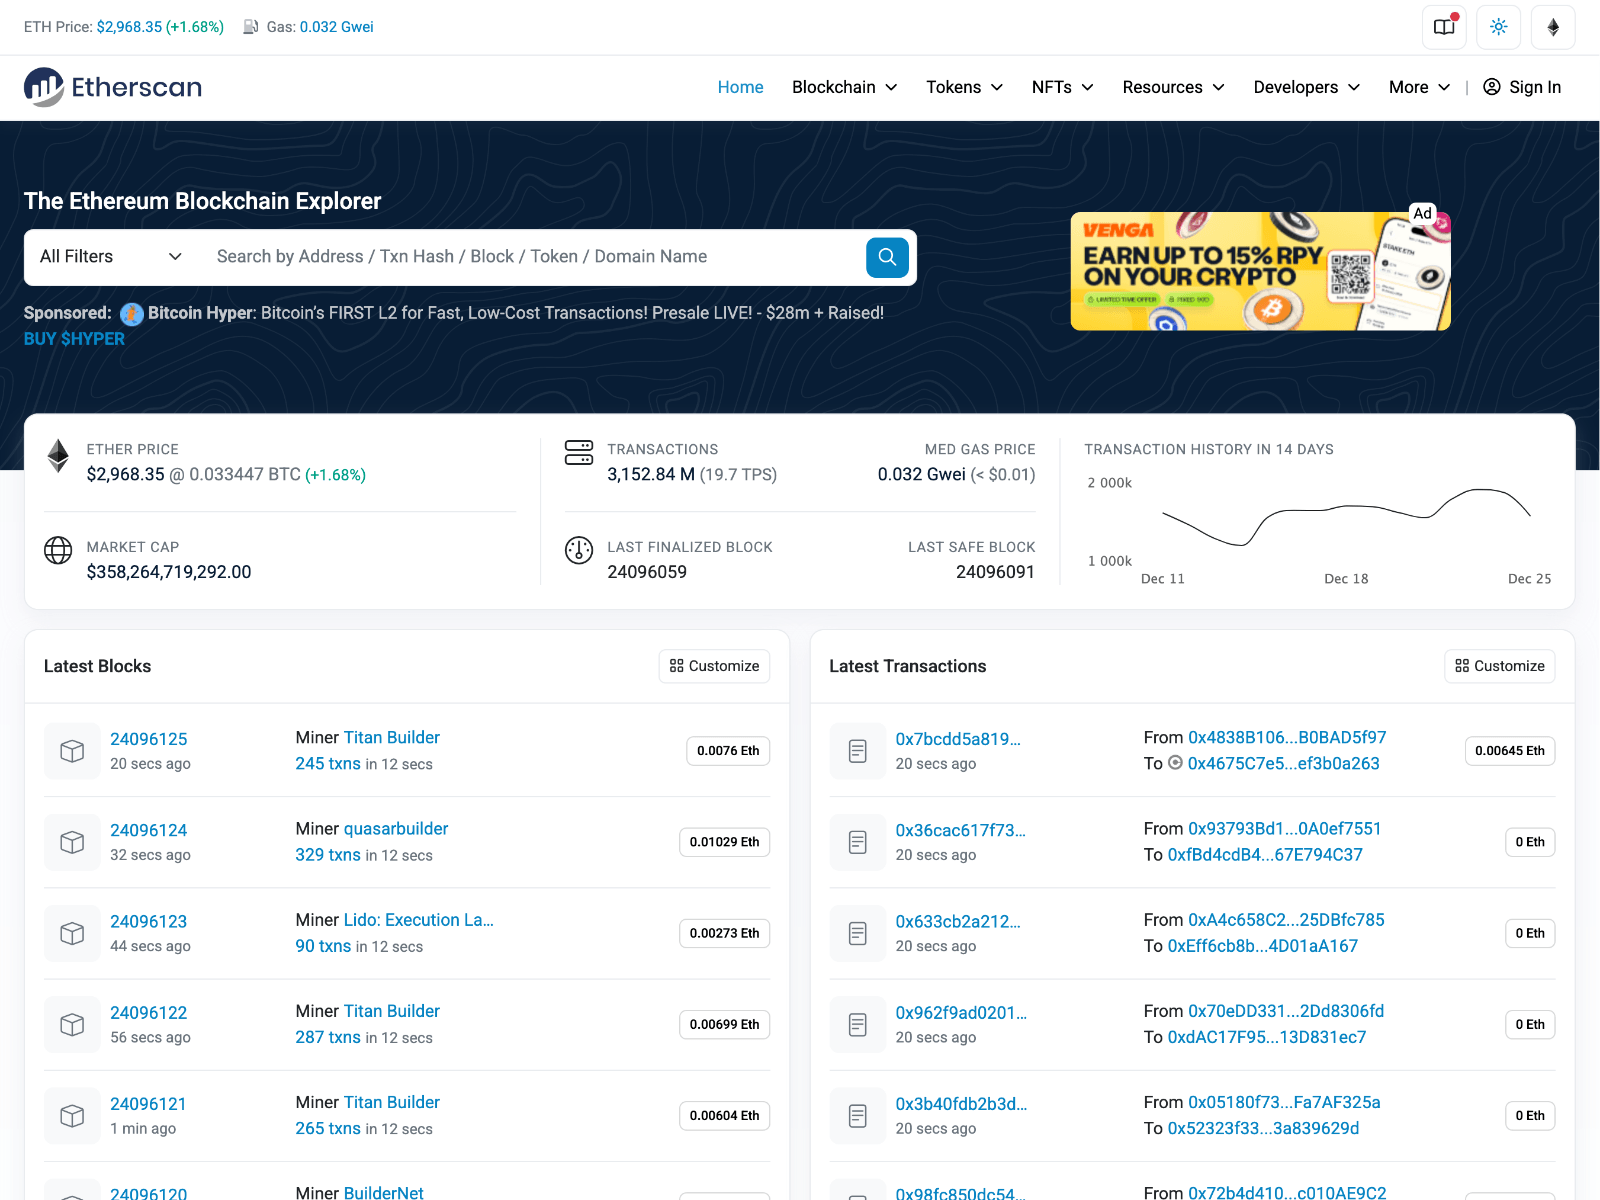Click the cube icon for block 24096125
1600x1200 pixels.
click(x=72, y=751)
